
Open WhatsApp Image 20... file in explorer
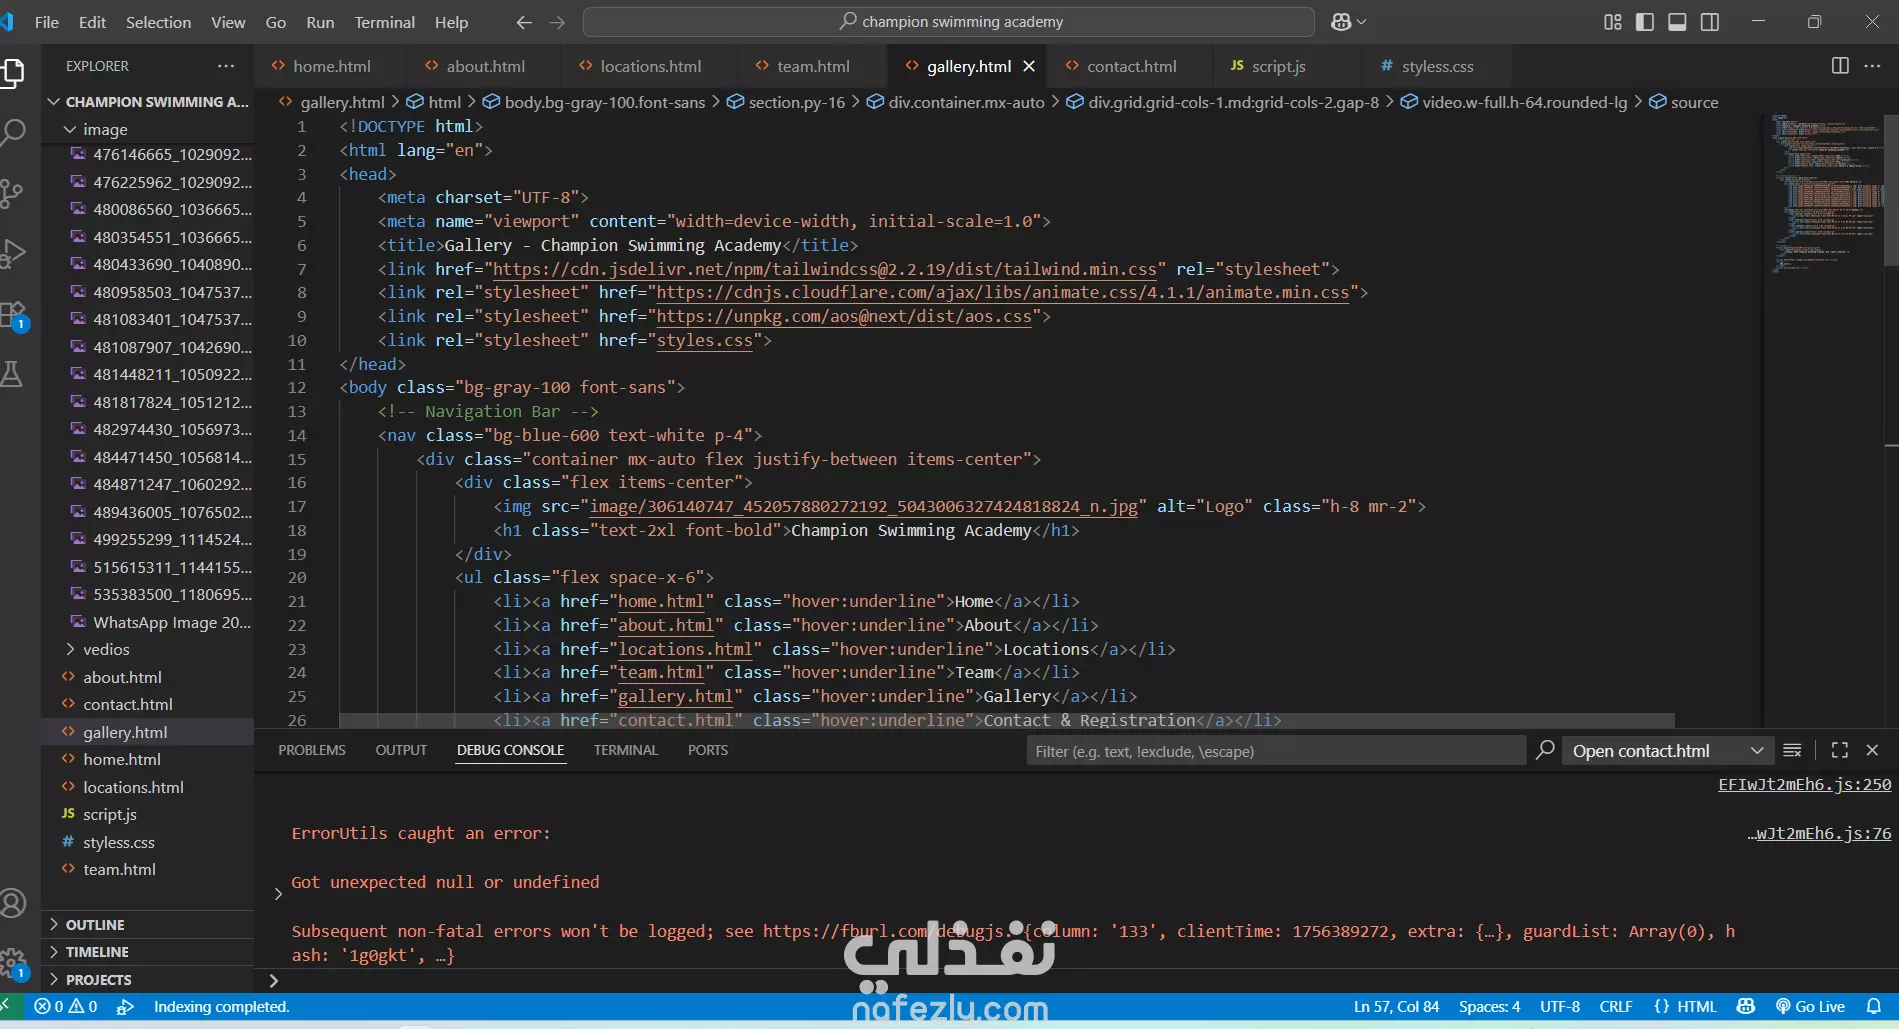pyautogui.click(x=147, y=622)
